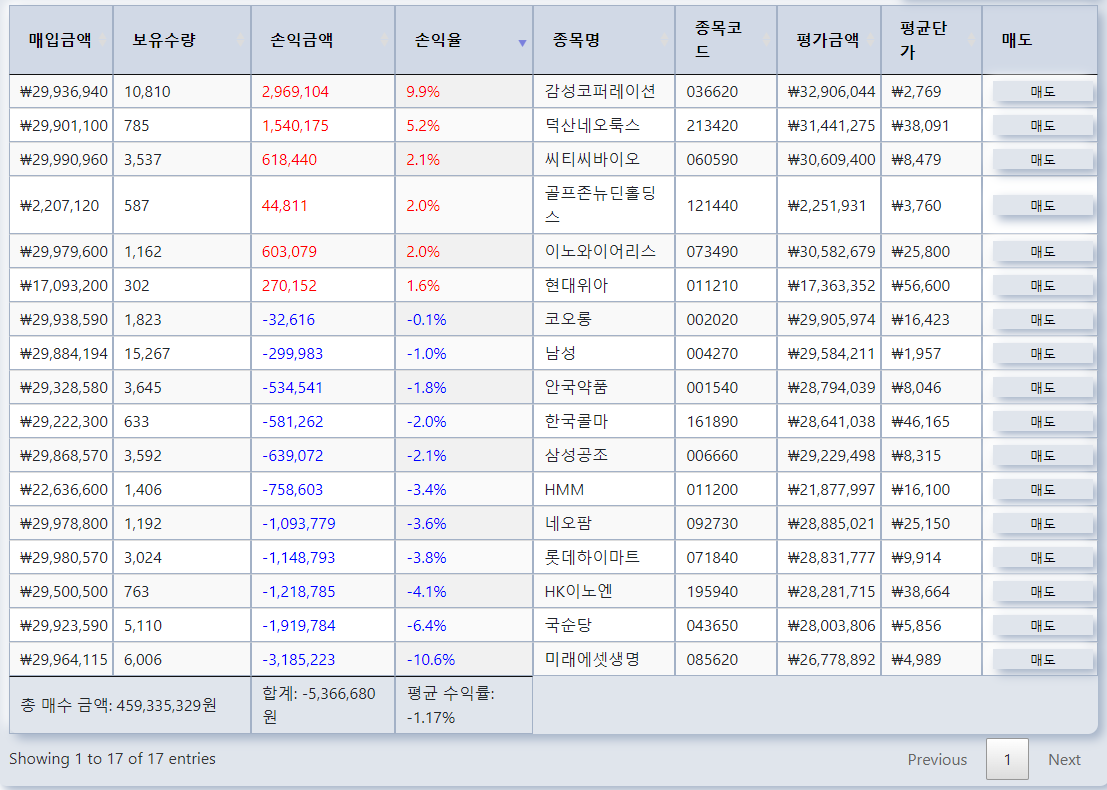The image size is (1107, 790).
Task: Sort by 매입금액 column header
Action: coord(61,40)
